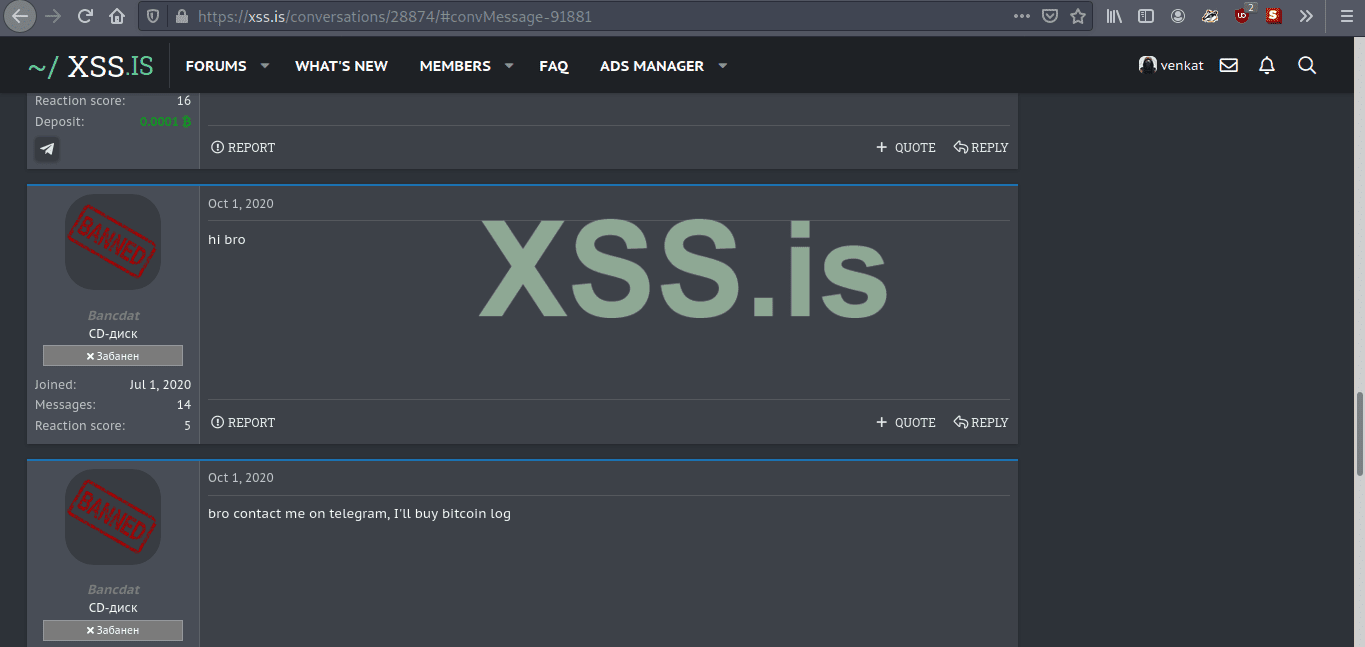Quote the bitcoin log message
The image size is (1365, 647).
point(905,422)
